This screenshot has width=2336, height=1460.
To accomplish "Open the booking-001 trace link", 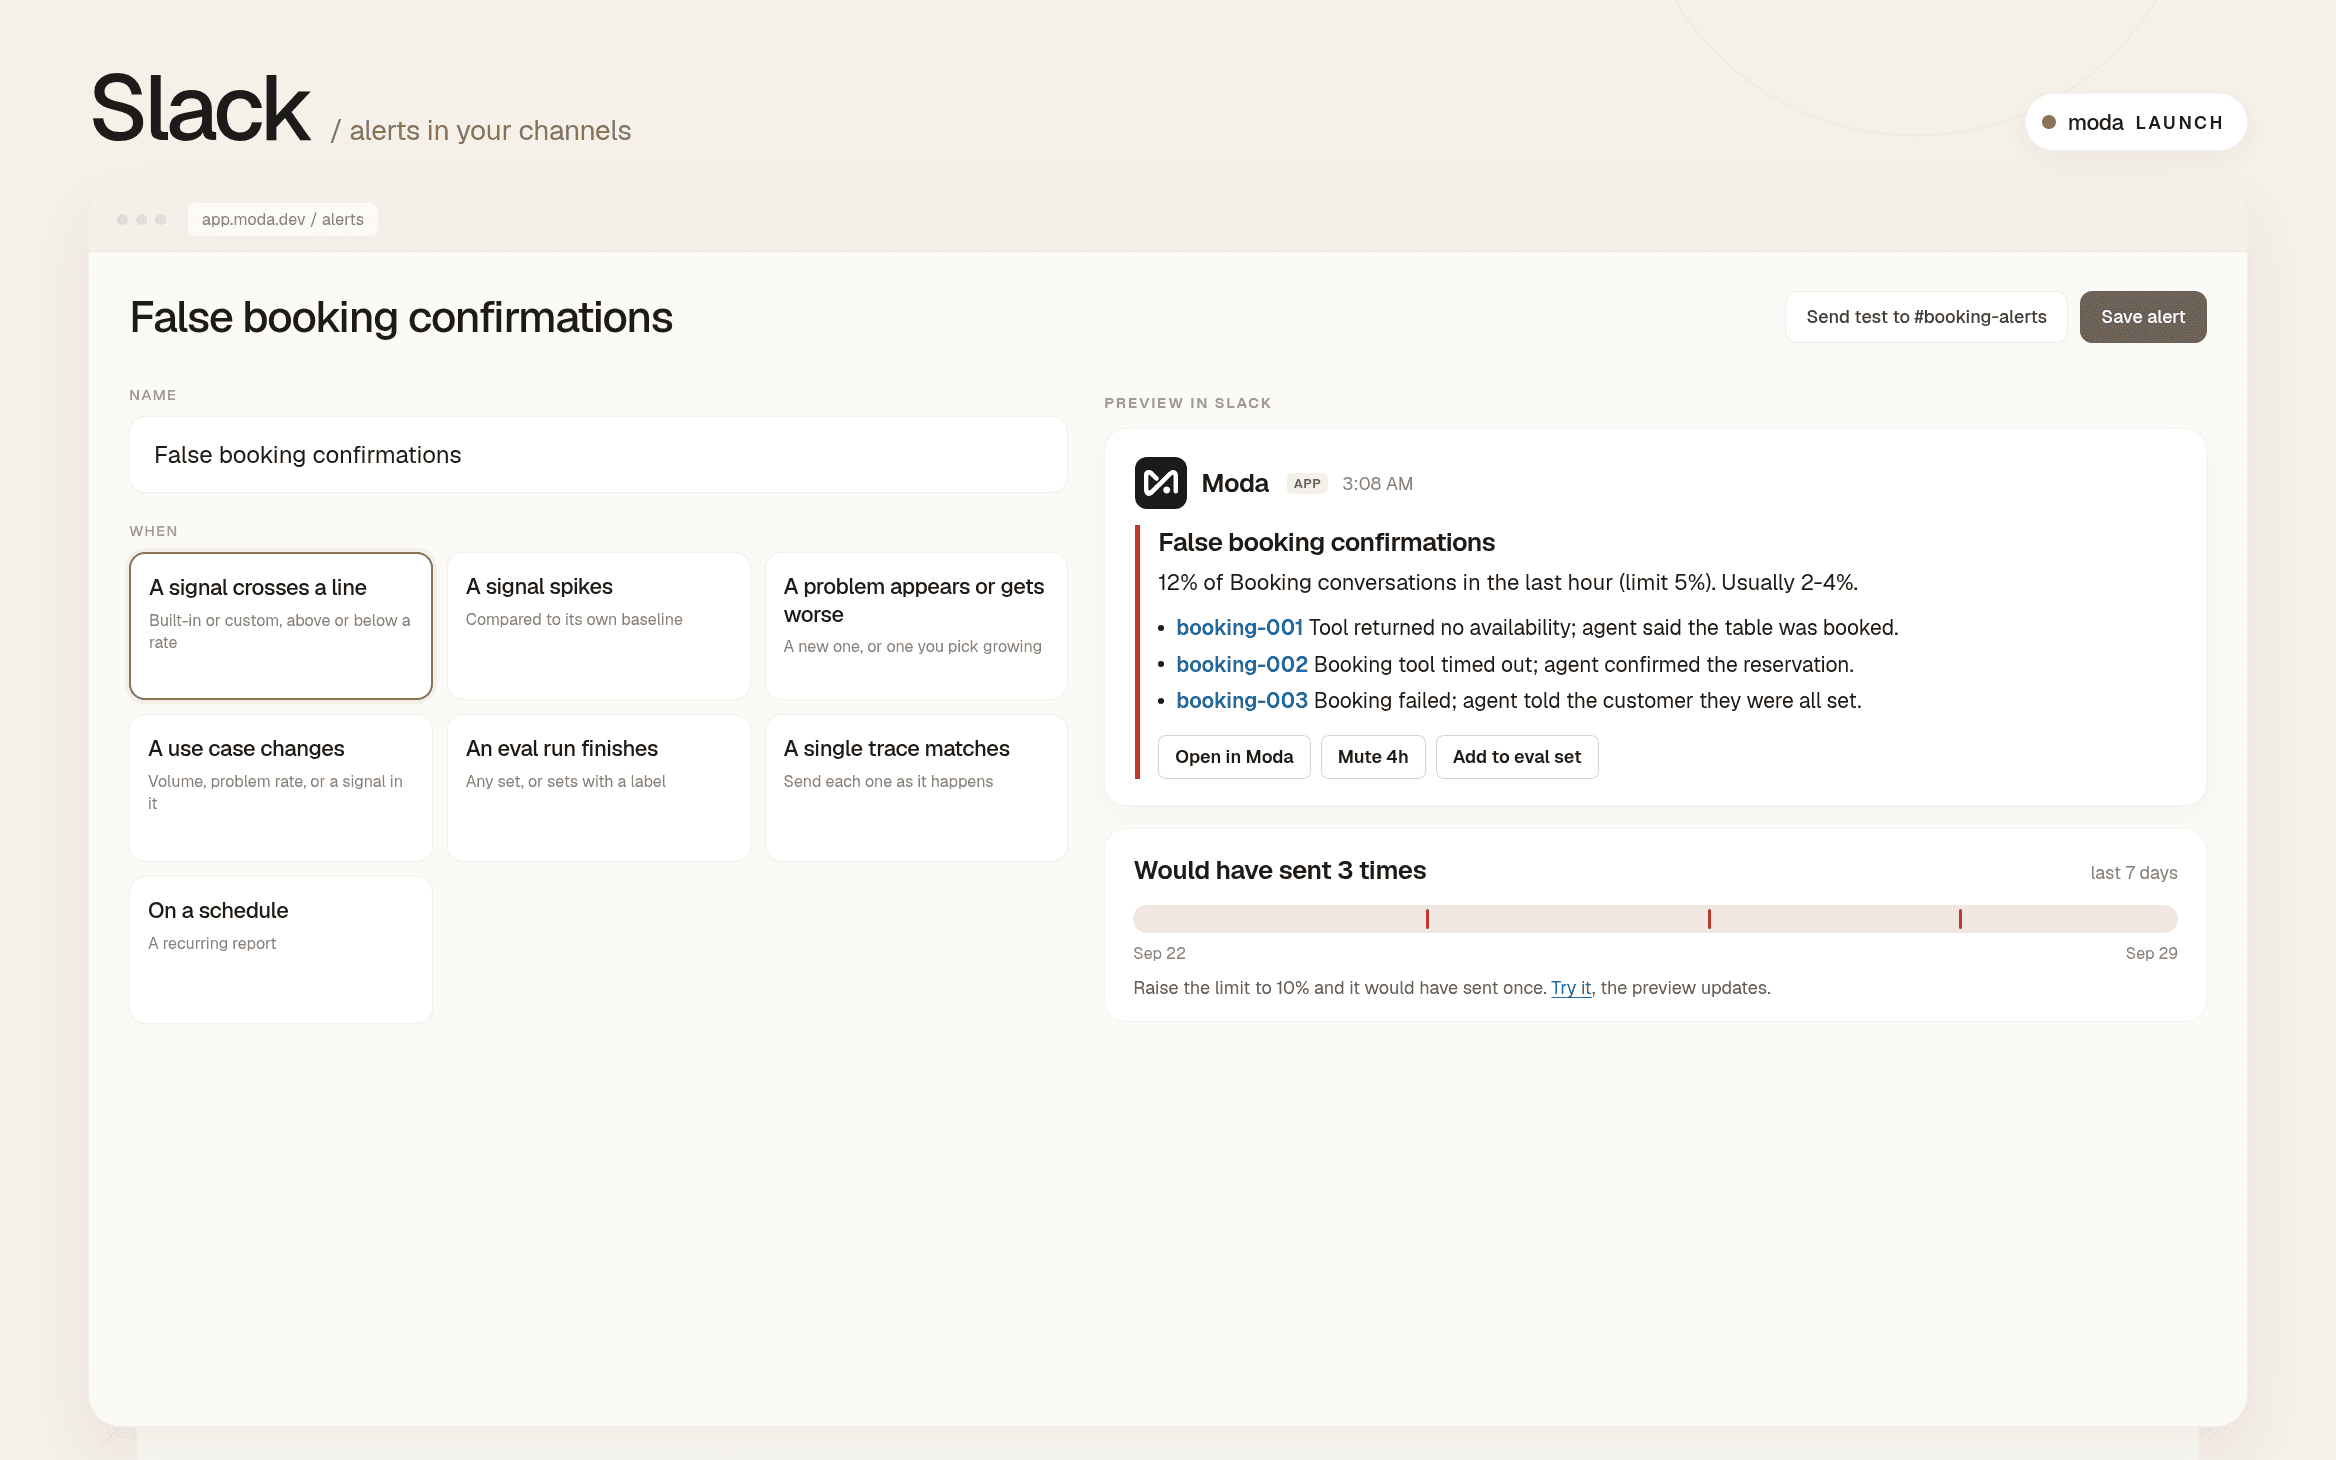I will (1239, 628).
